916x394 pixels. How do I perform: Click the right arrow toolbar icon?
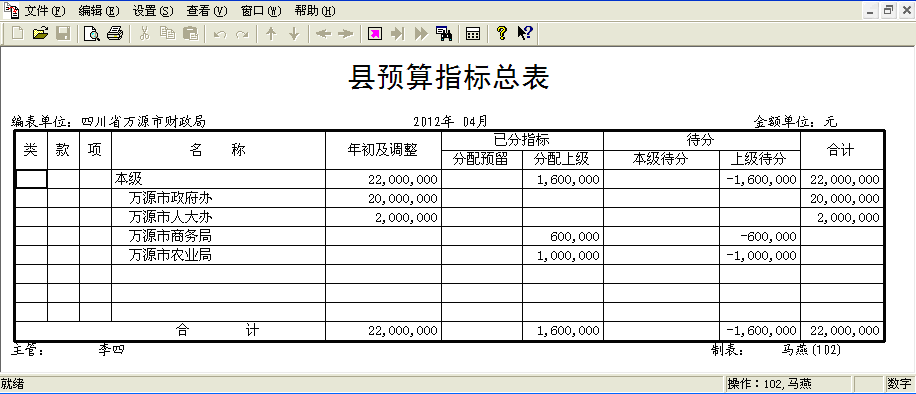[346, 33]
